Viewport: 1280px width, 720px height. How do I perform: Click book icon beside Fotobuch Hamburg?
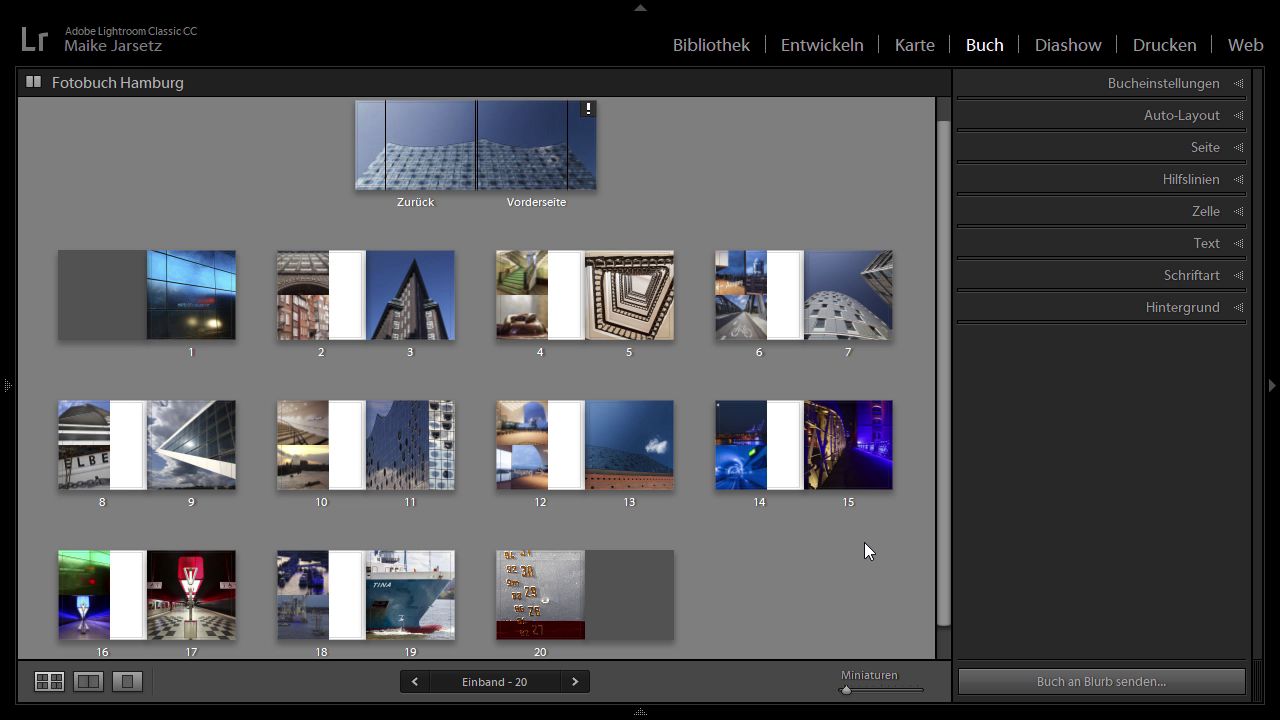(33, 82)
